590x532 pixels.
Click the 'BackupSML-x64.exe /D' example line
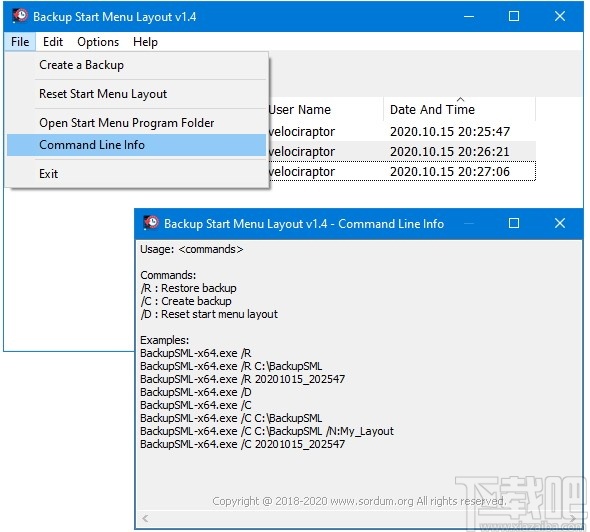pos(196,392)
